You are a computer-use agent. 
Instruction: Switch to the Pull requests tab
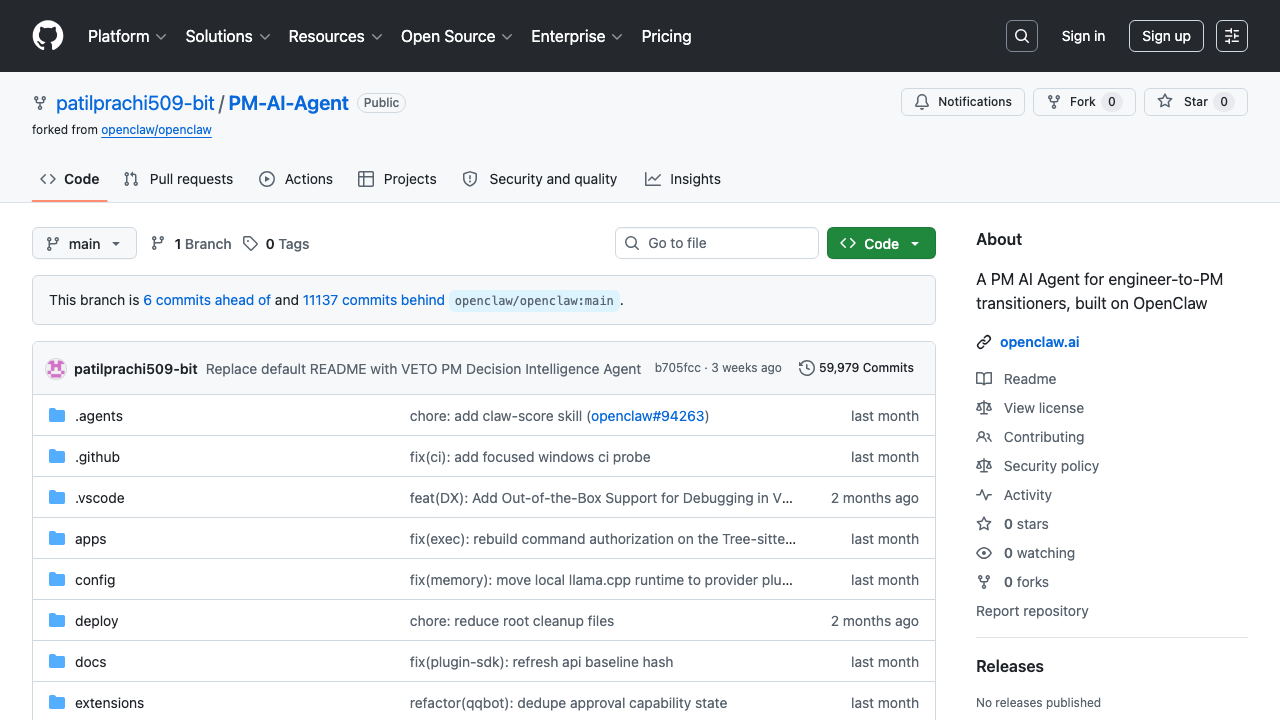click(x=178, y=179)
